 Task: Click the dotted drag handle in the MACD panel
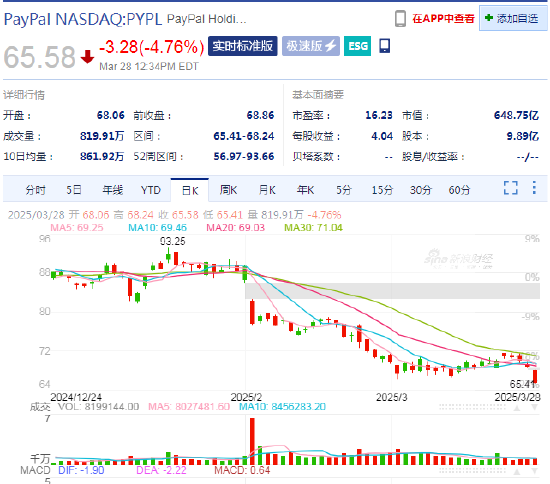(472, 471)
